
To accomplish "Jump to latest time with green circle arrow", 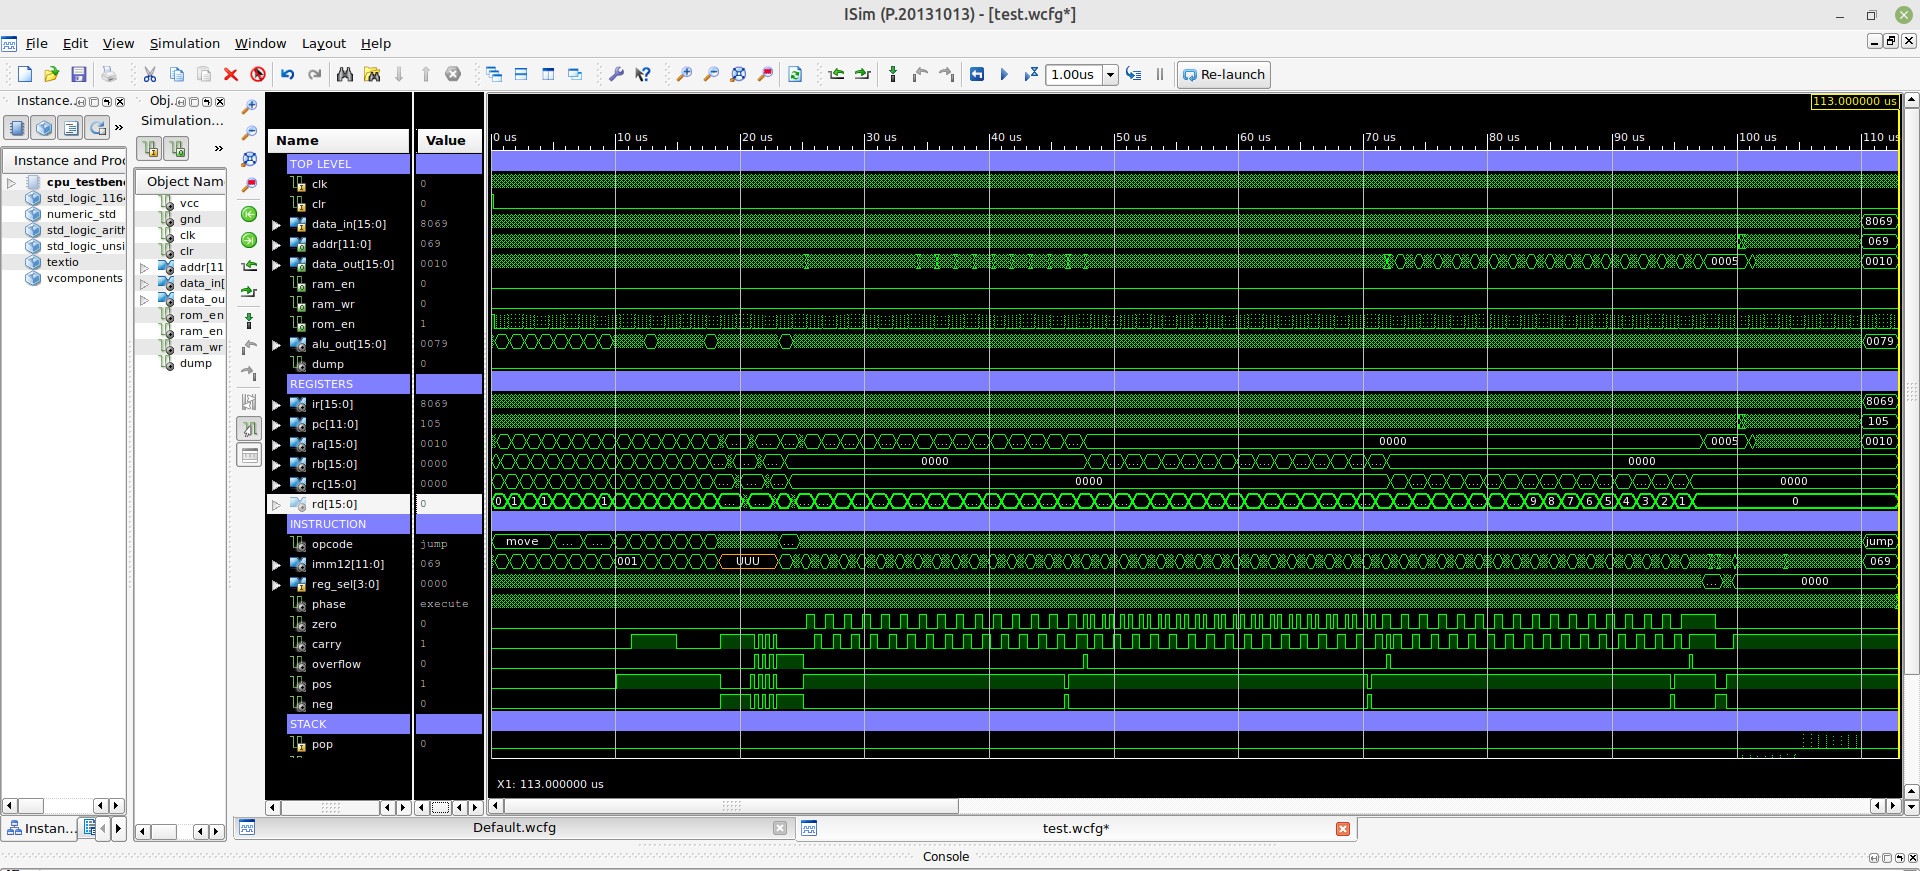I will pyautogui.click(x=249, y=240).
